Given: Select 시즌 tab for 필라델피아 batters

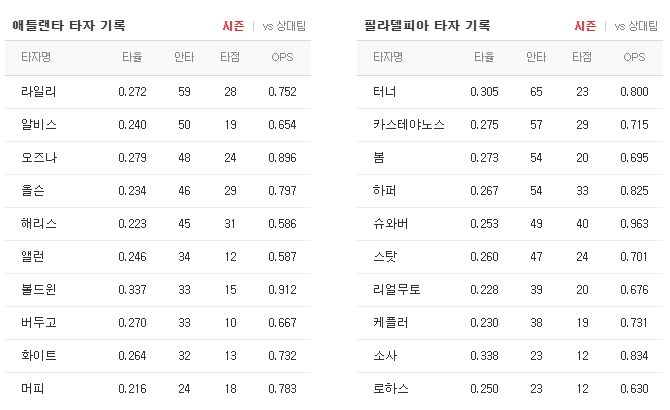Looking at the screenshot, I should pos(585,26).
